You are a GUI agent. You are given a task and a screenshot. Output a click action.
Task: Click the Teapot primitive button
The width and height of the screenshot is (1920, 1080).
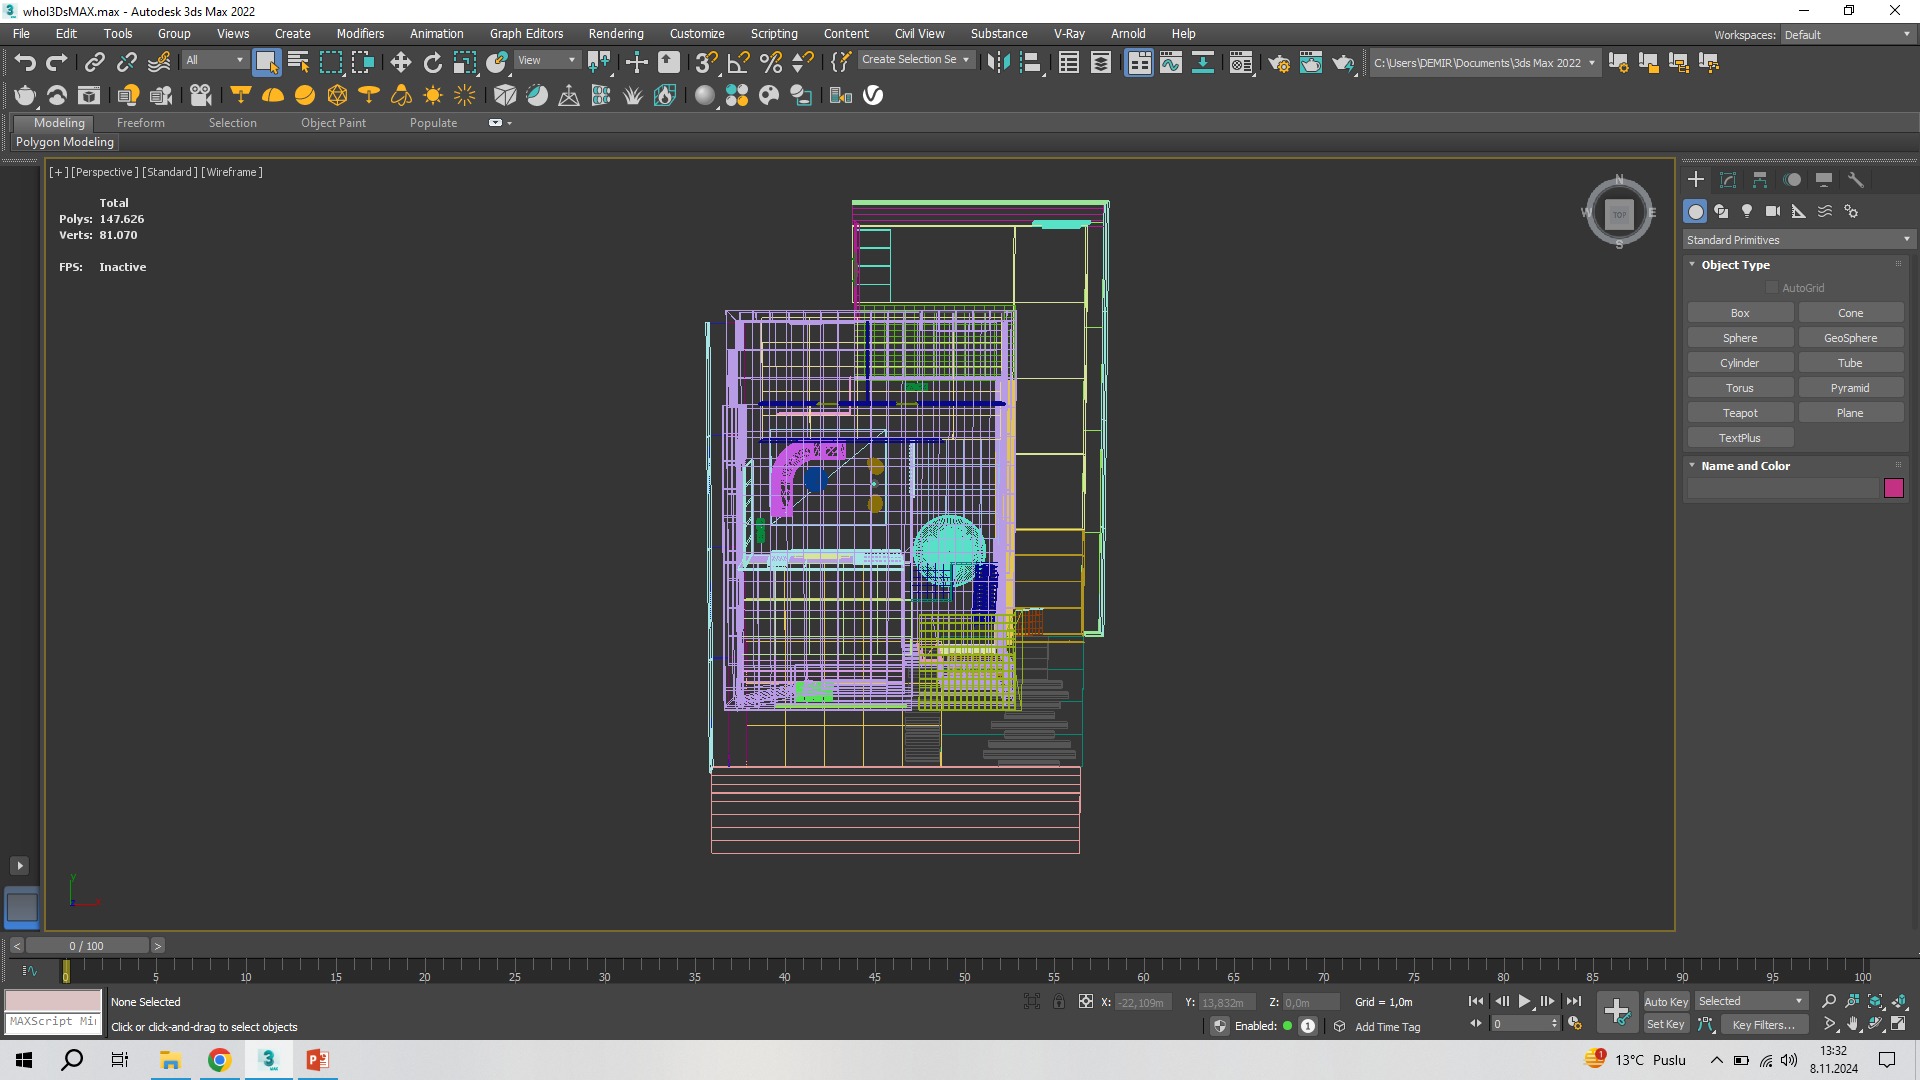(x=1739, y=413)
